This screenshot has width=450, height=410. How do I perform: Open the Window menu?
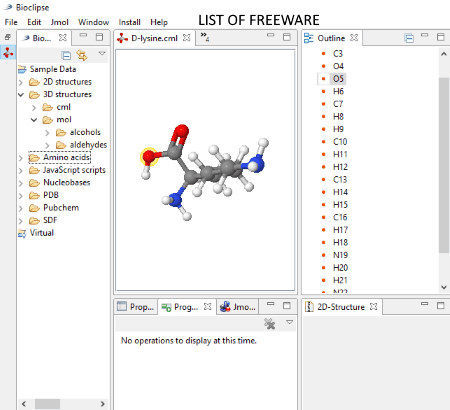(94, 22)
